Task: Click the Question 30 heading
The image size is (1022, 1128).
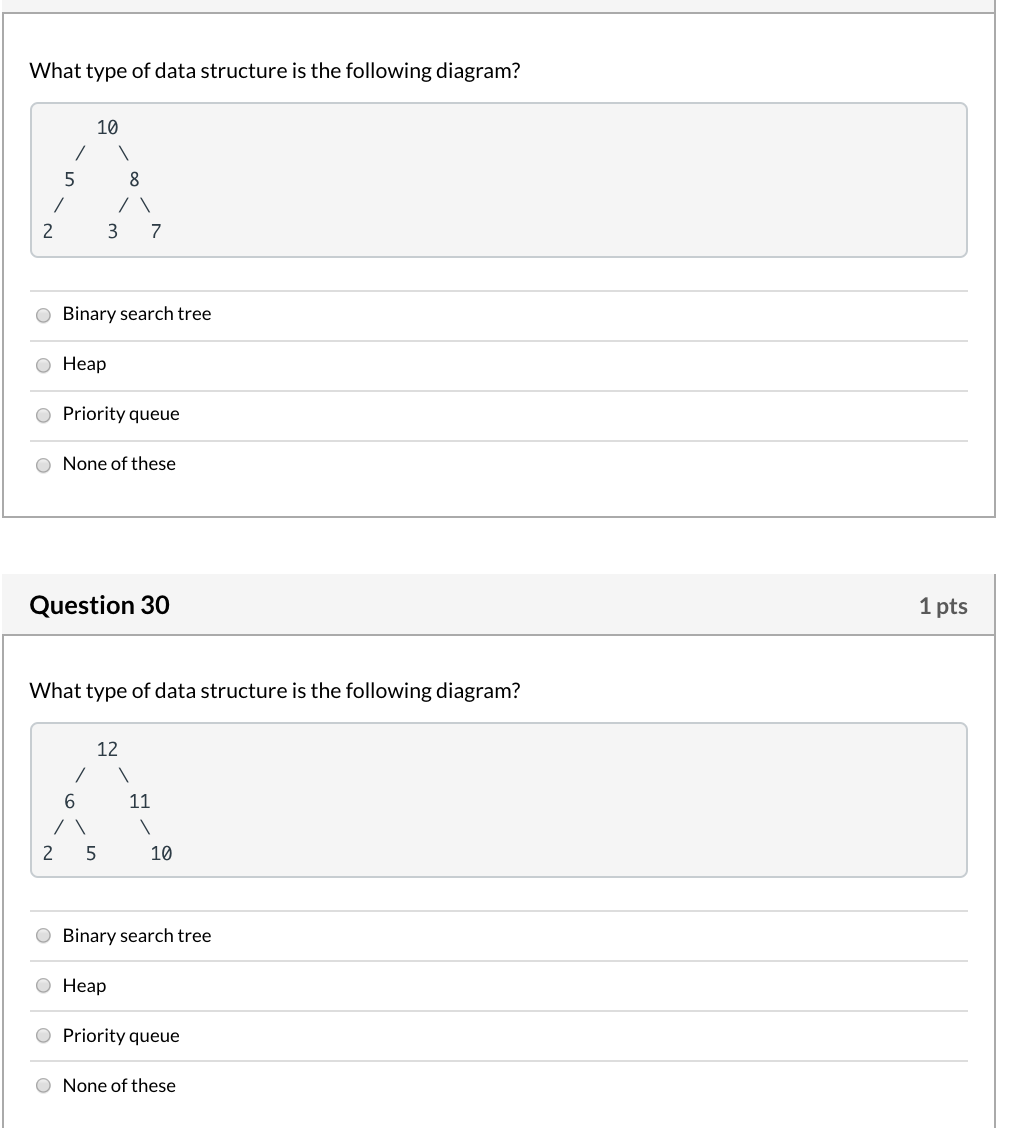Action: (x=101, y=605)
